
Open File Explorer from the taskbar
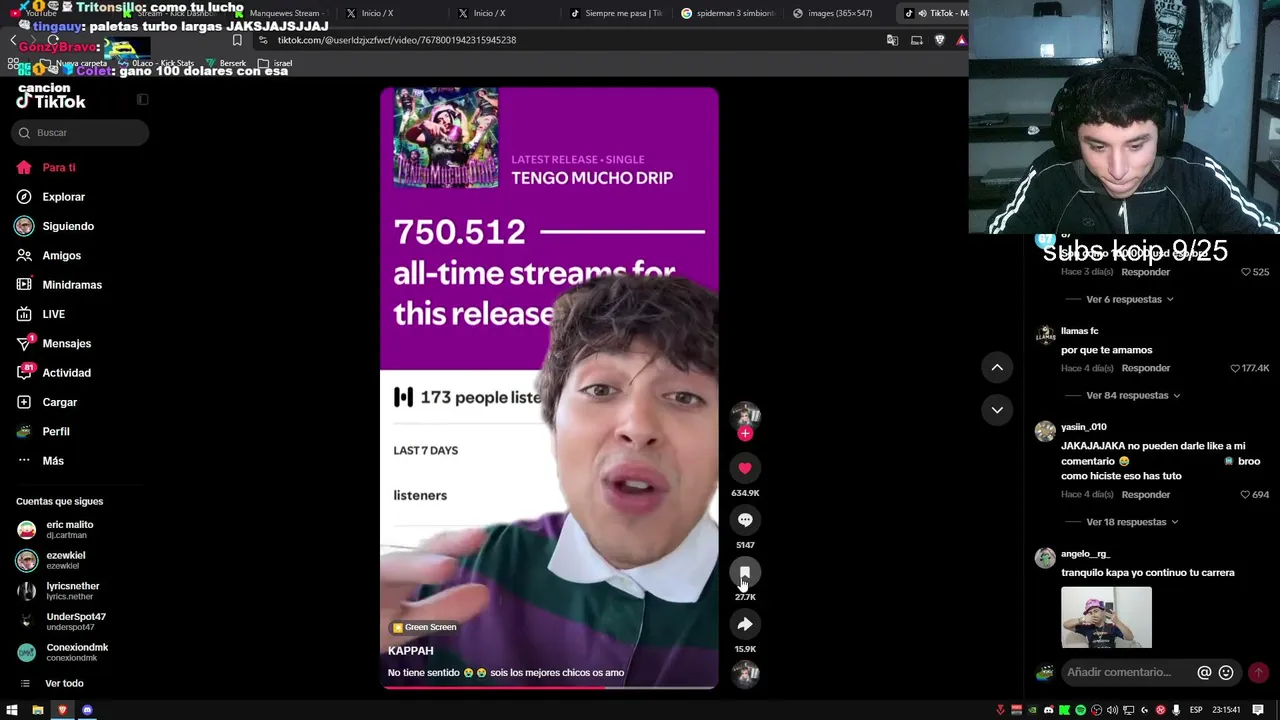pos(37,710)
